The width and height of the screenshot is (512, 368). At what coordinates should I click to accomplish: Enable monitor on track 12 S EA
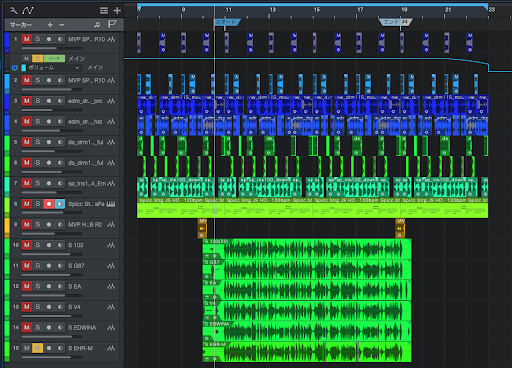60,286
